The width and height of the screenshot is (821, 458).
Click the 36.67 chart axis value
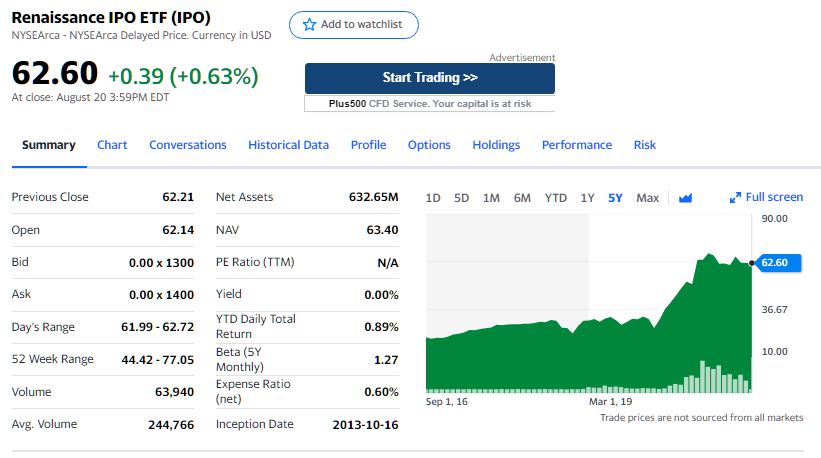click(774, 310)
